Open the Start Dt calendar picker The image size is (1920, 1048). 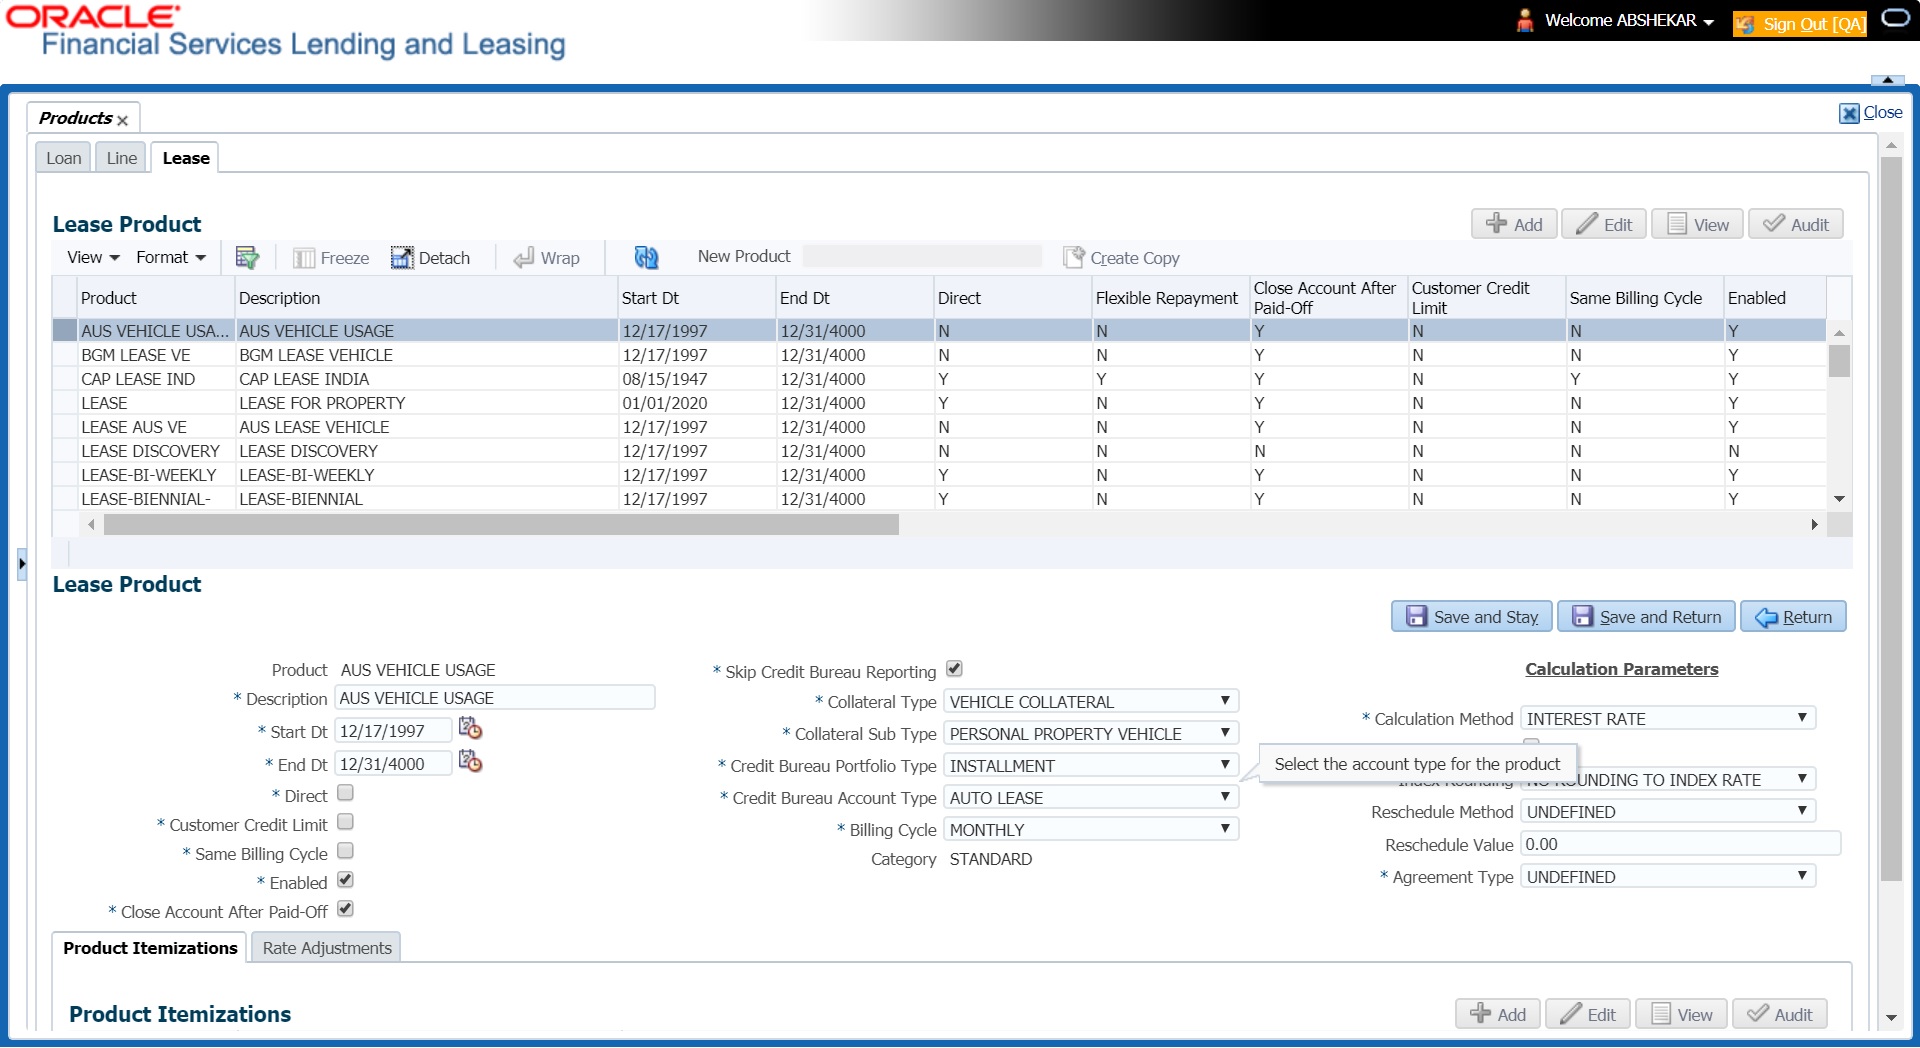point(470,729)
